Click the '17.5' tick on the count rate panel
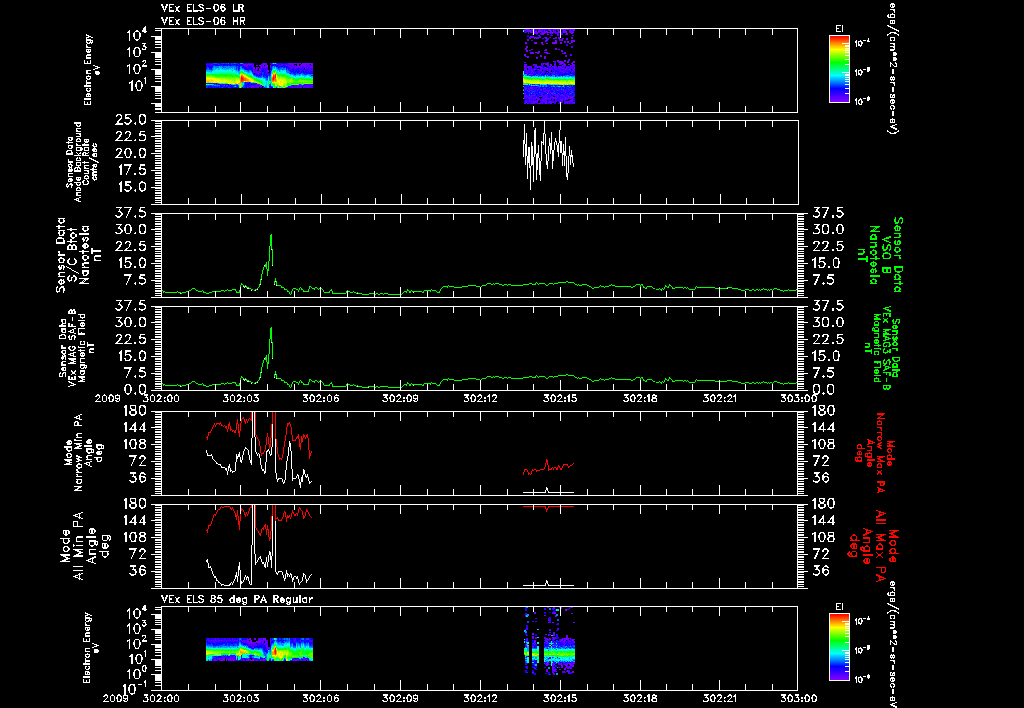1024x708 pixels. click(133, 170)
